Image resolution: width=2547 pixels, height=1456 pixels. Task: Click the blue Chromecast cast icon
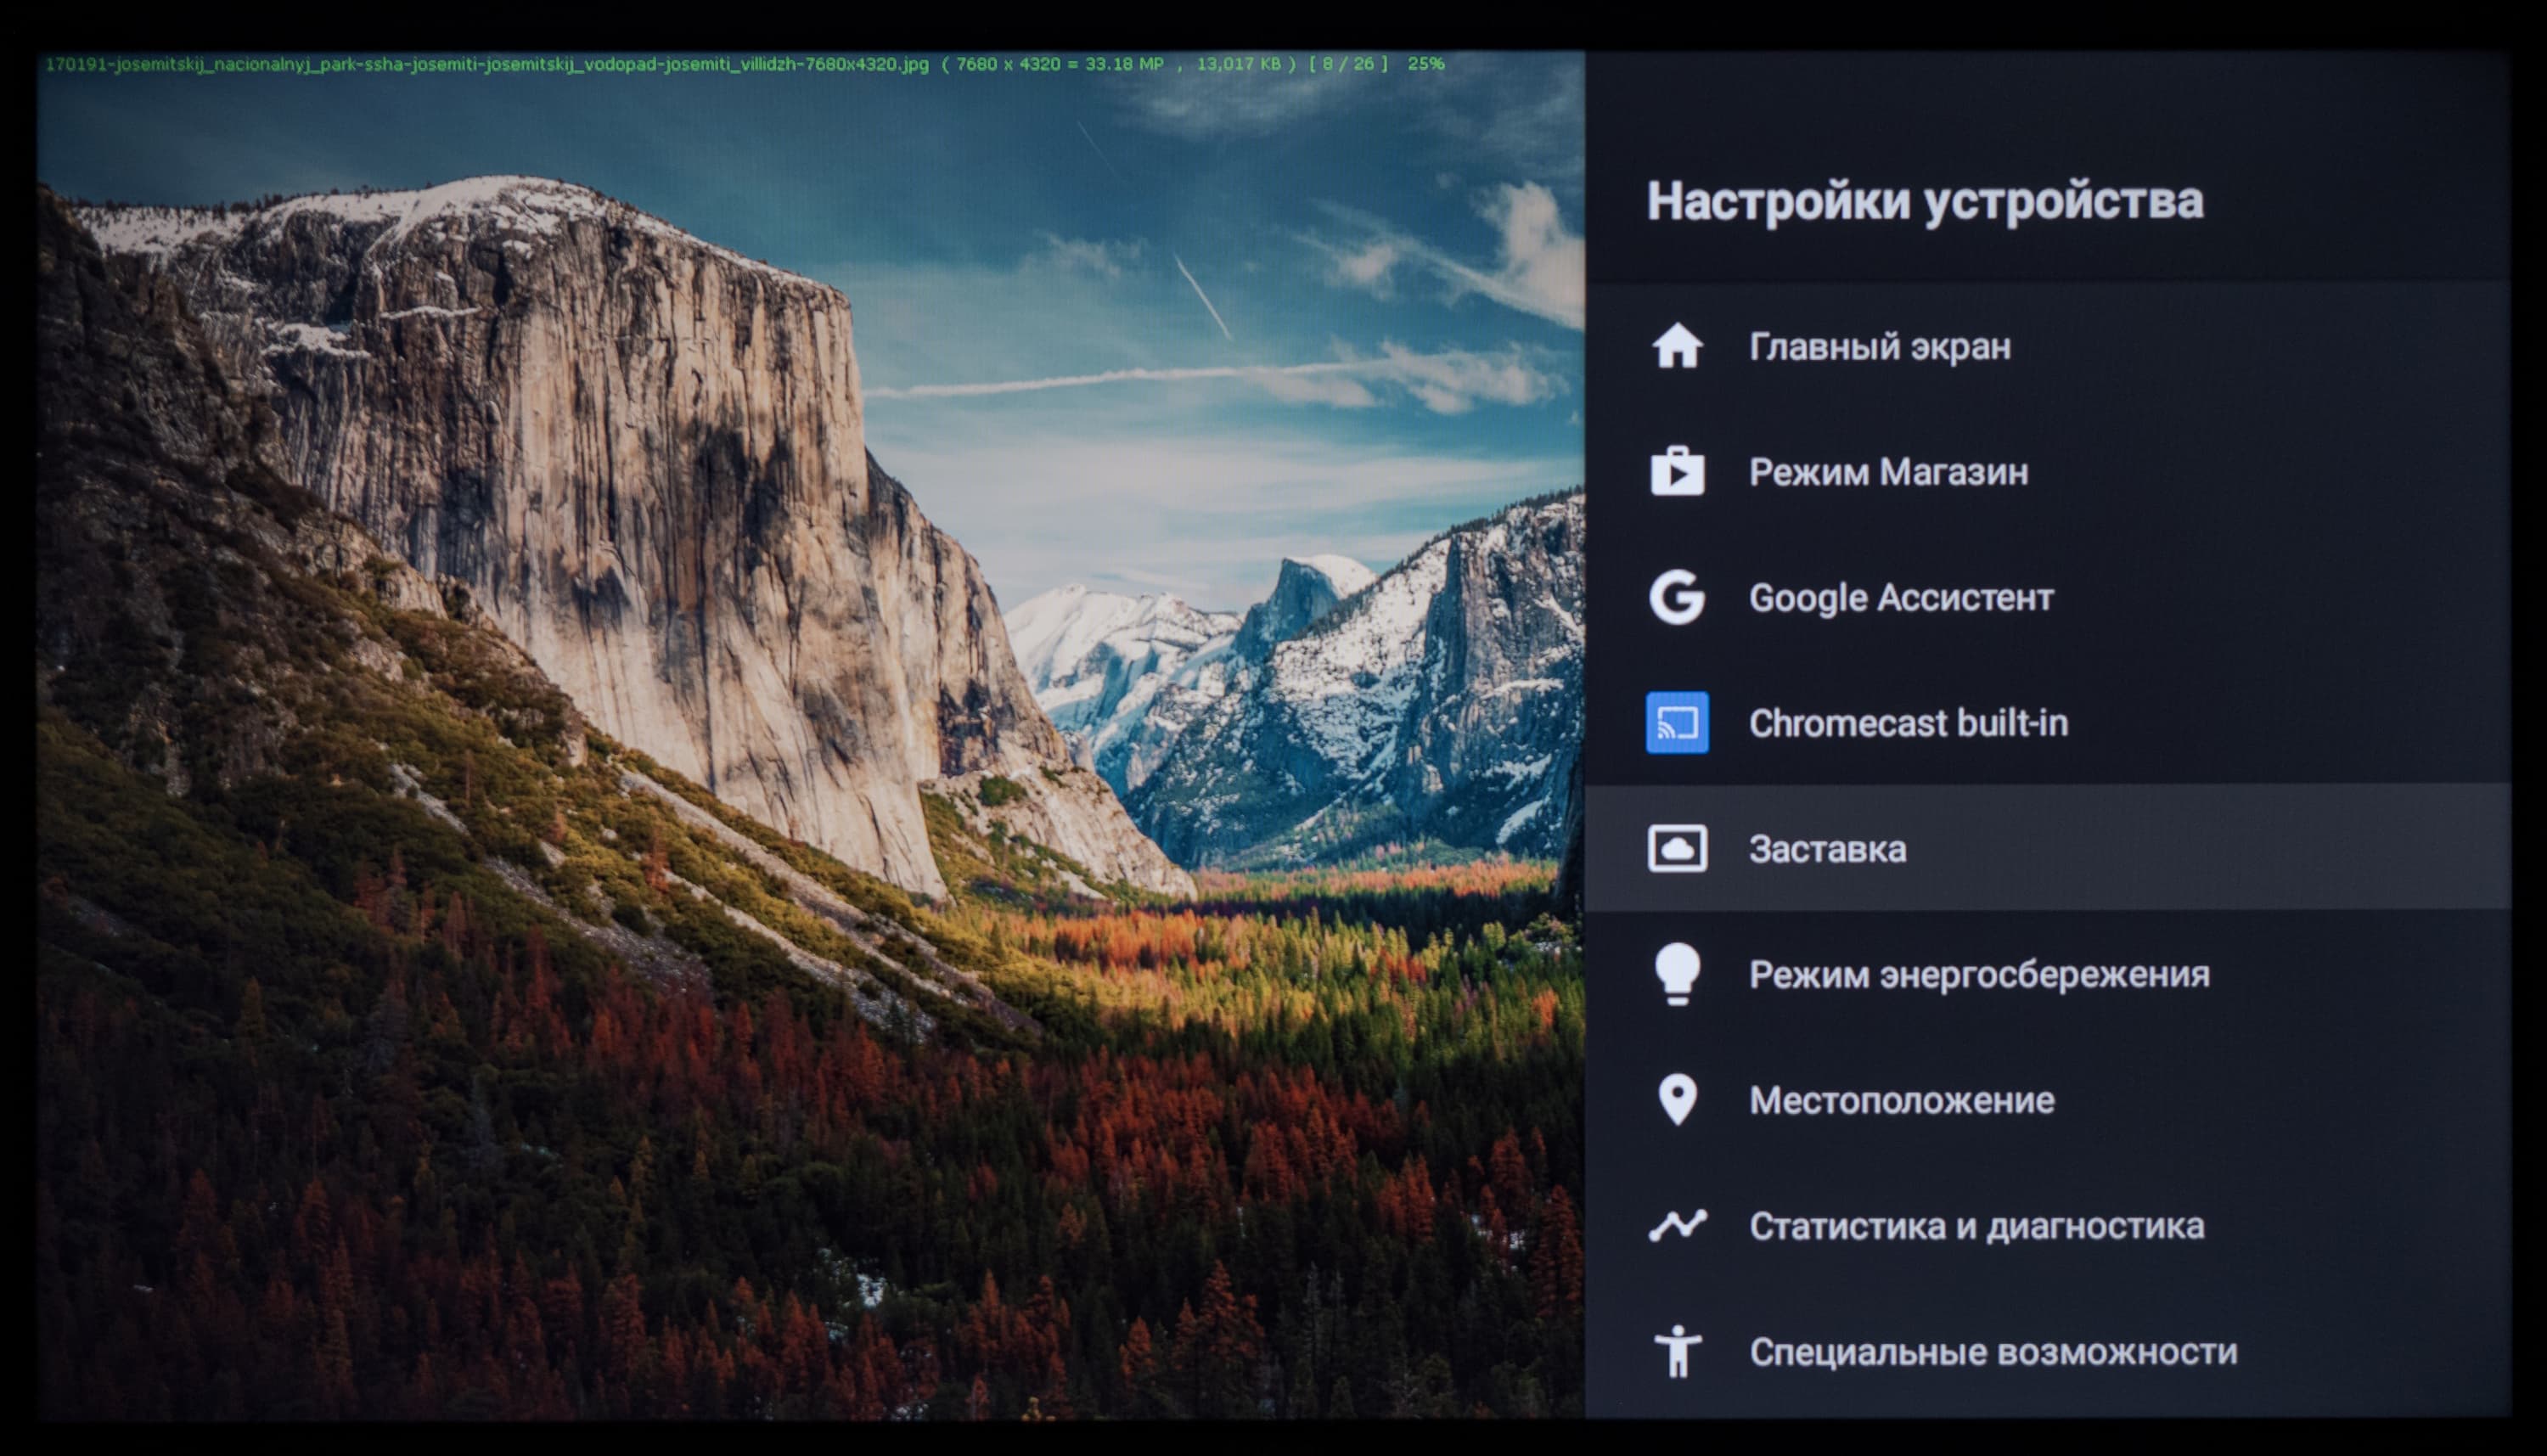(1677, 722)
